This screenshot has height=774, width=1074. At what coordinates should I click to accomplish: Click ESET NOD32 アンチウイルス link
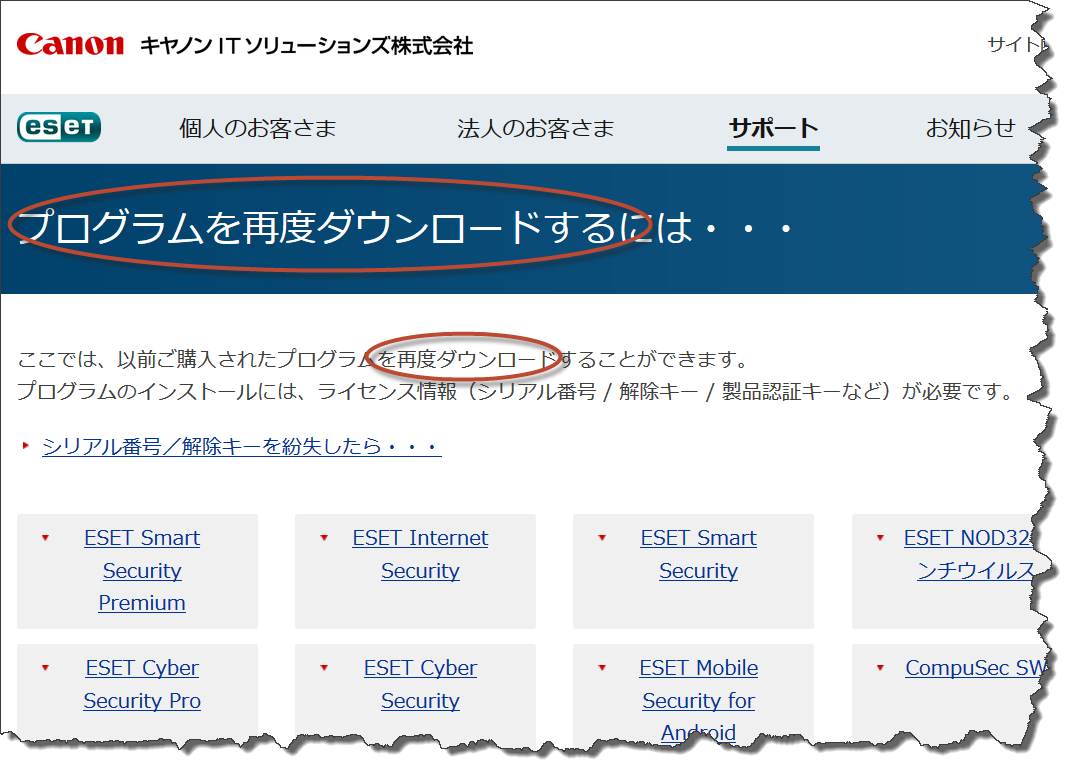click(x=970, y=554)
